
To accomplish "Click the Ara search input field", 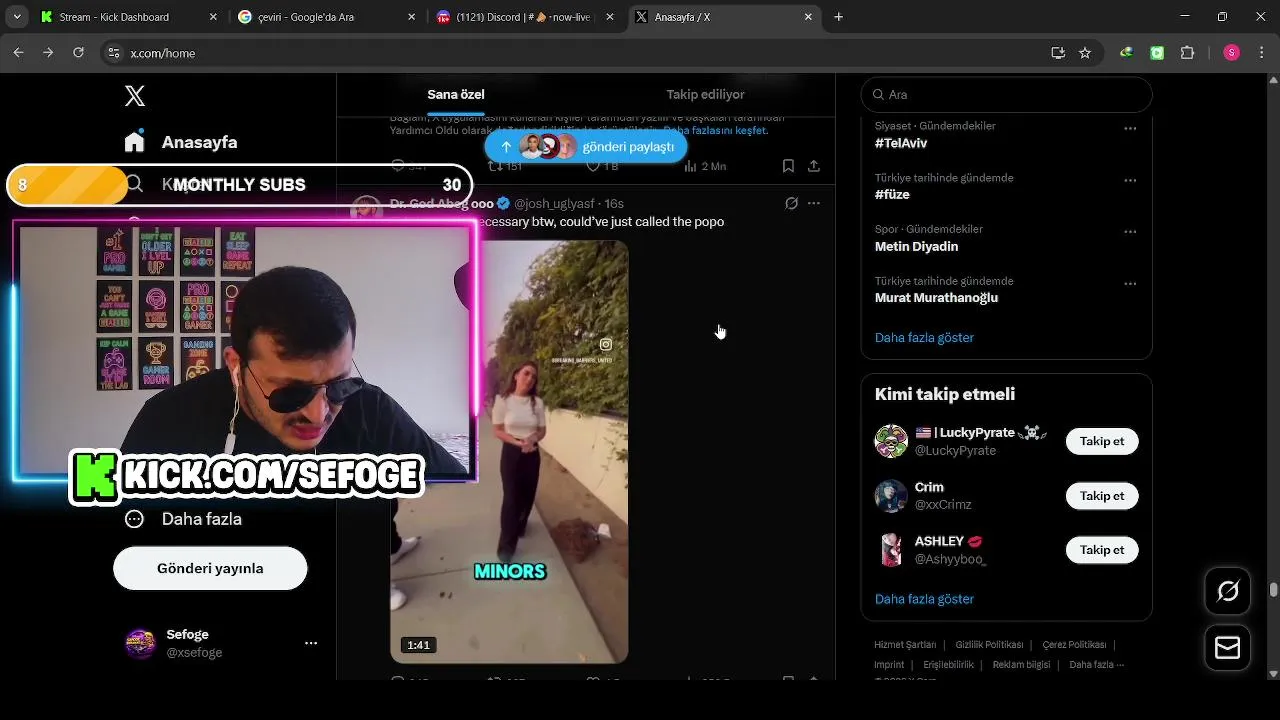I will click(x=1006, y=94).
